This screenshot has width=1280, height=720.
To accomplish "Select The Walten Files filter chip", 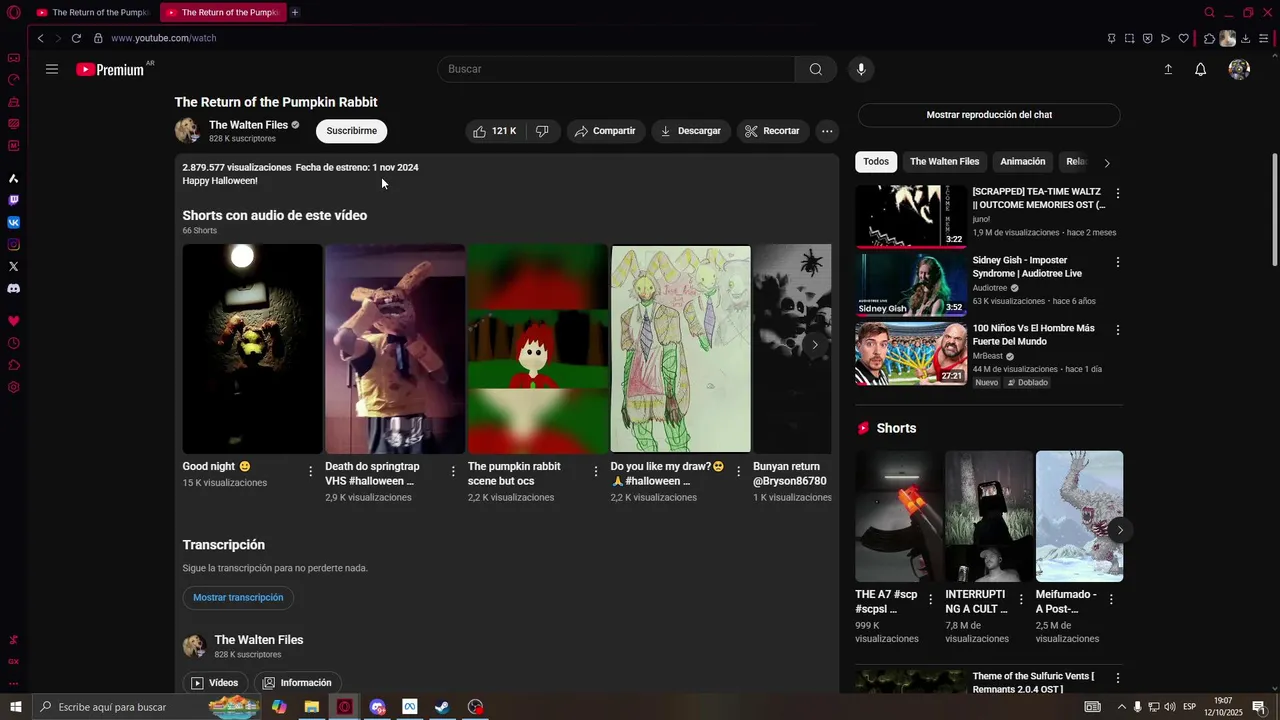I will tap(944, 162).
